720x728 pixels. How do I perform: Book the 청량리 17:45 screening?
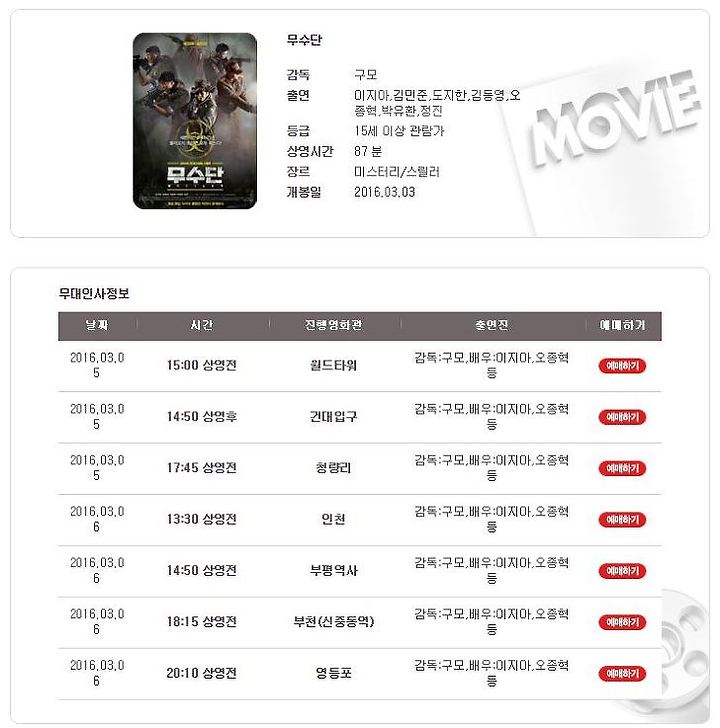[x=622, y=468]
